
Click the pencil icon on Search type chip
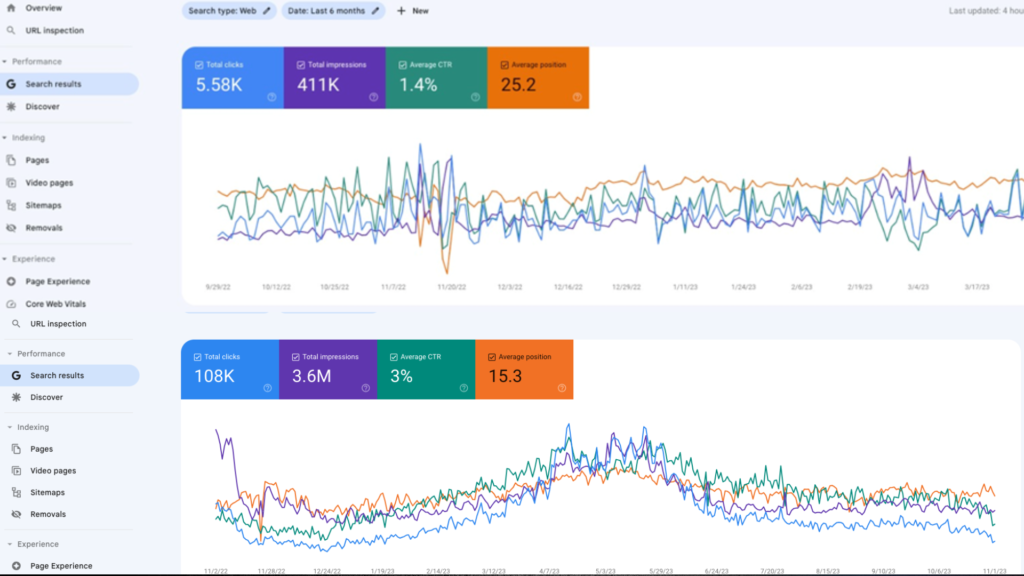[266, 11]
